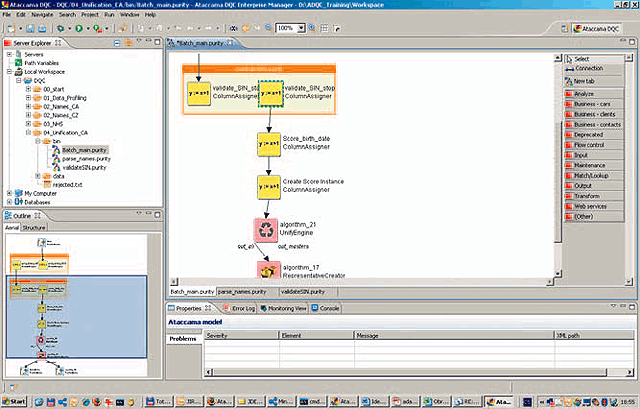Select parse_names.purity file in tree
The height and width of the screenshot is (409, 640).
(86, 159)
